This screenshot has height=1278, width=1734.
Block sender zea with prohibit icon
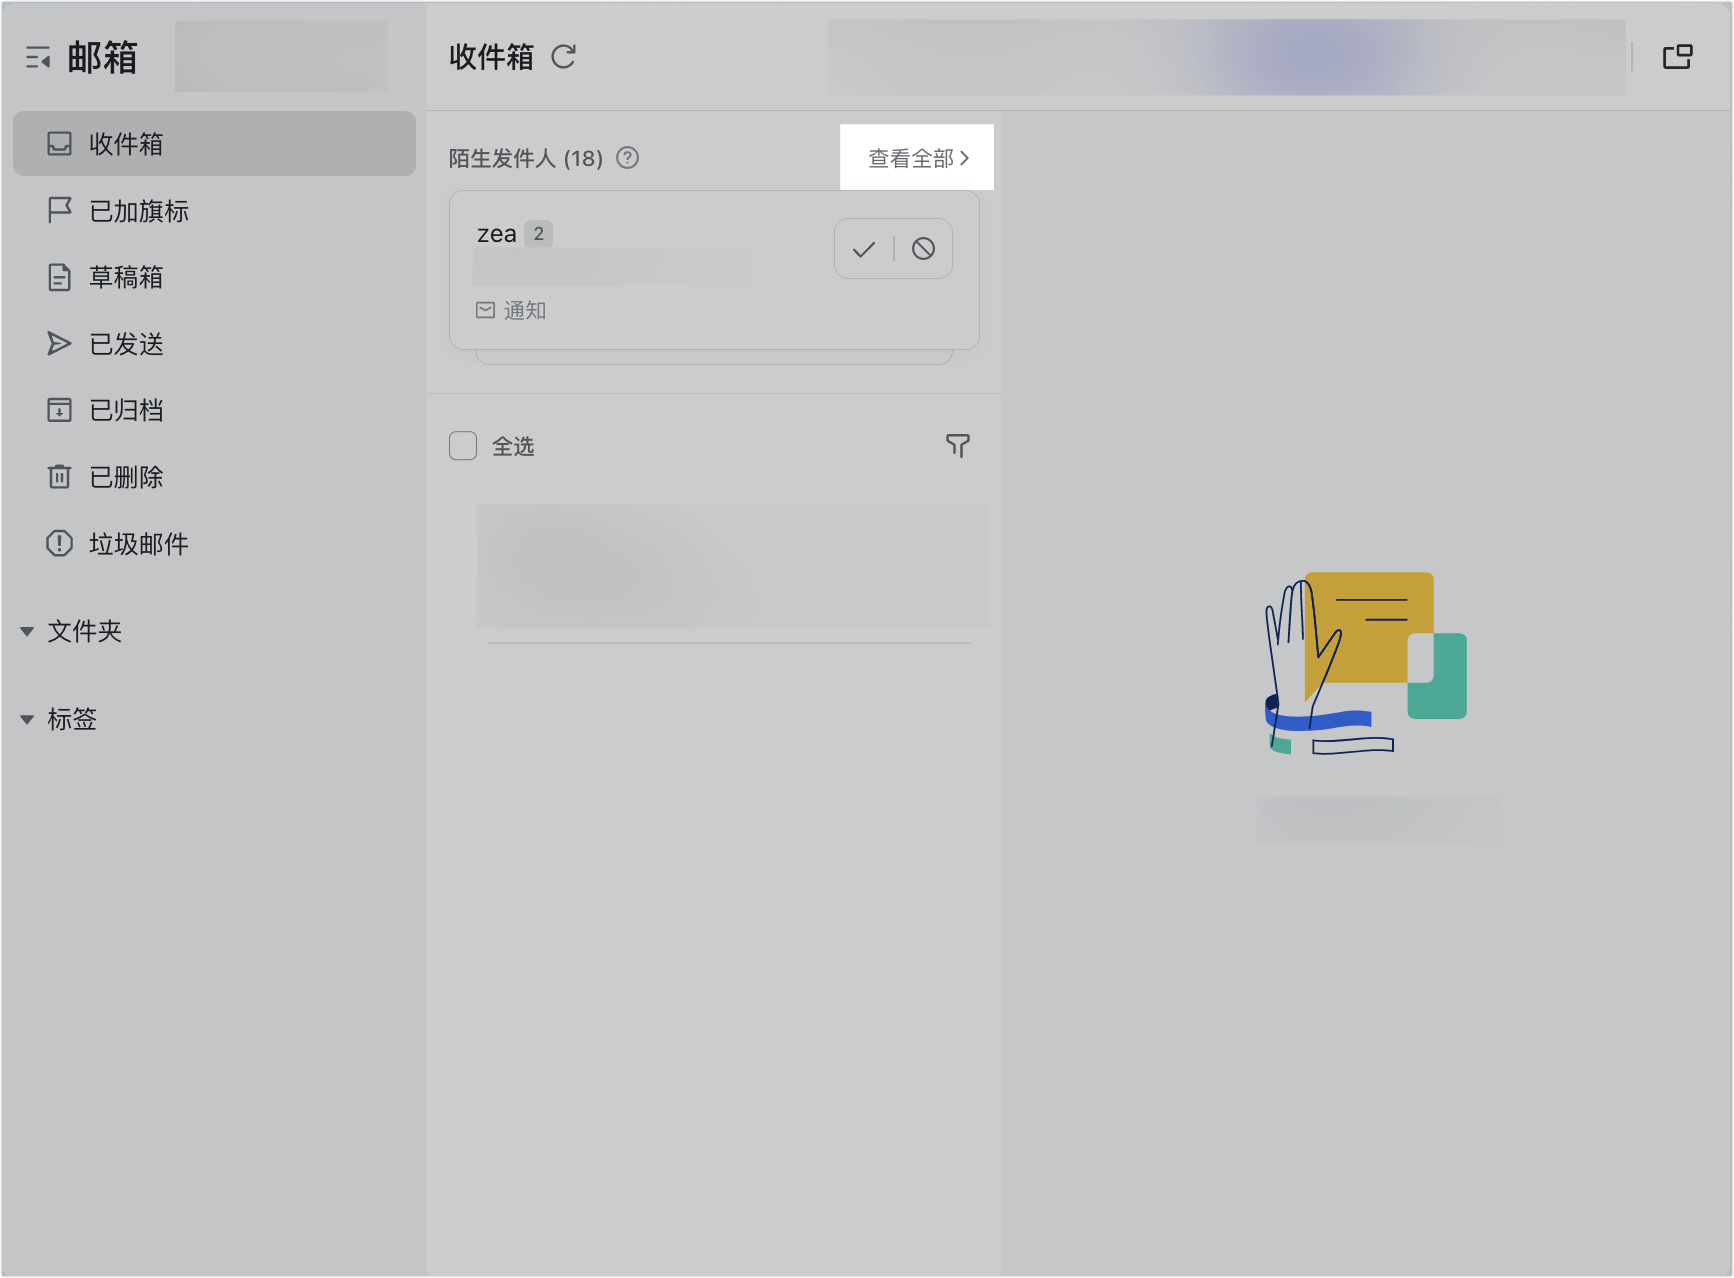coord(923,249)
